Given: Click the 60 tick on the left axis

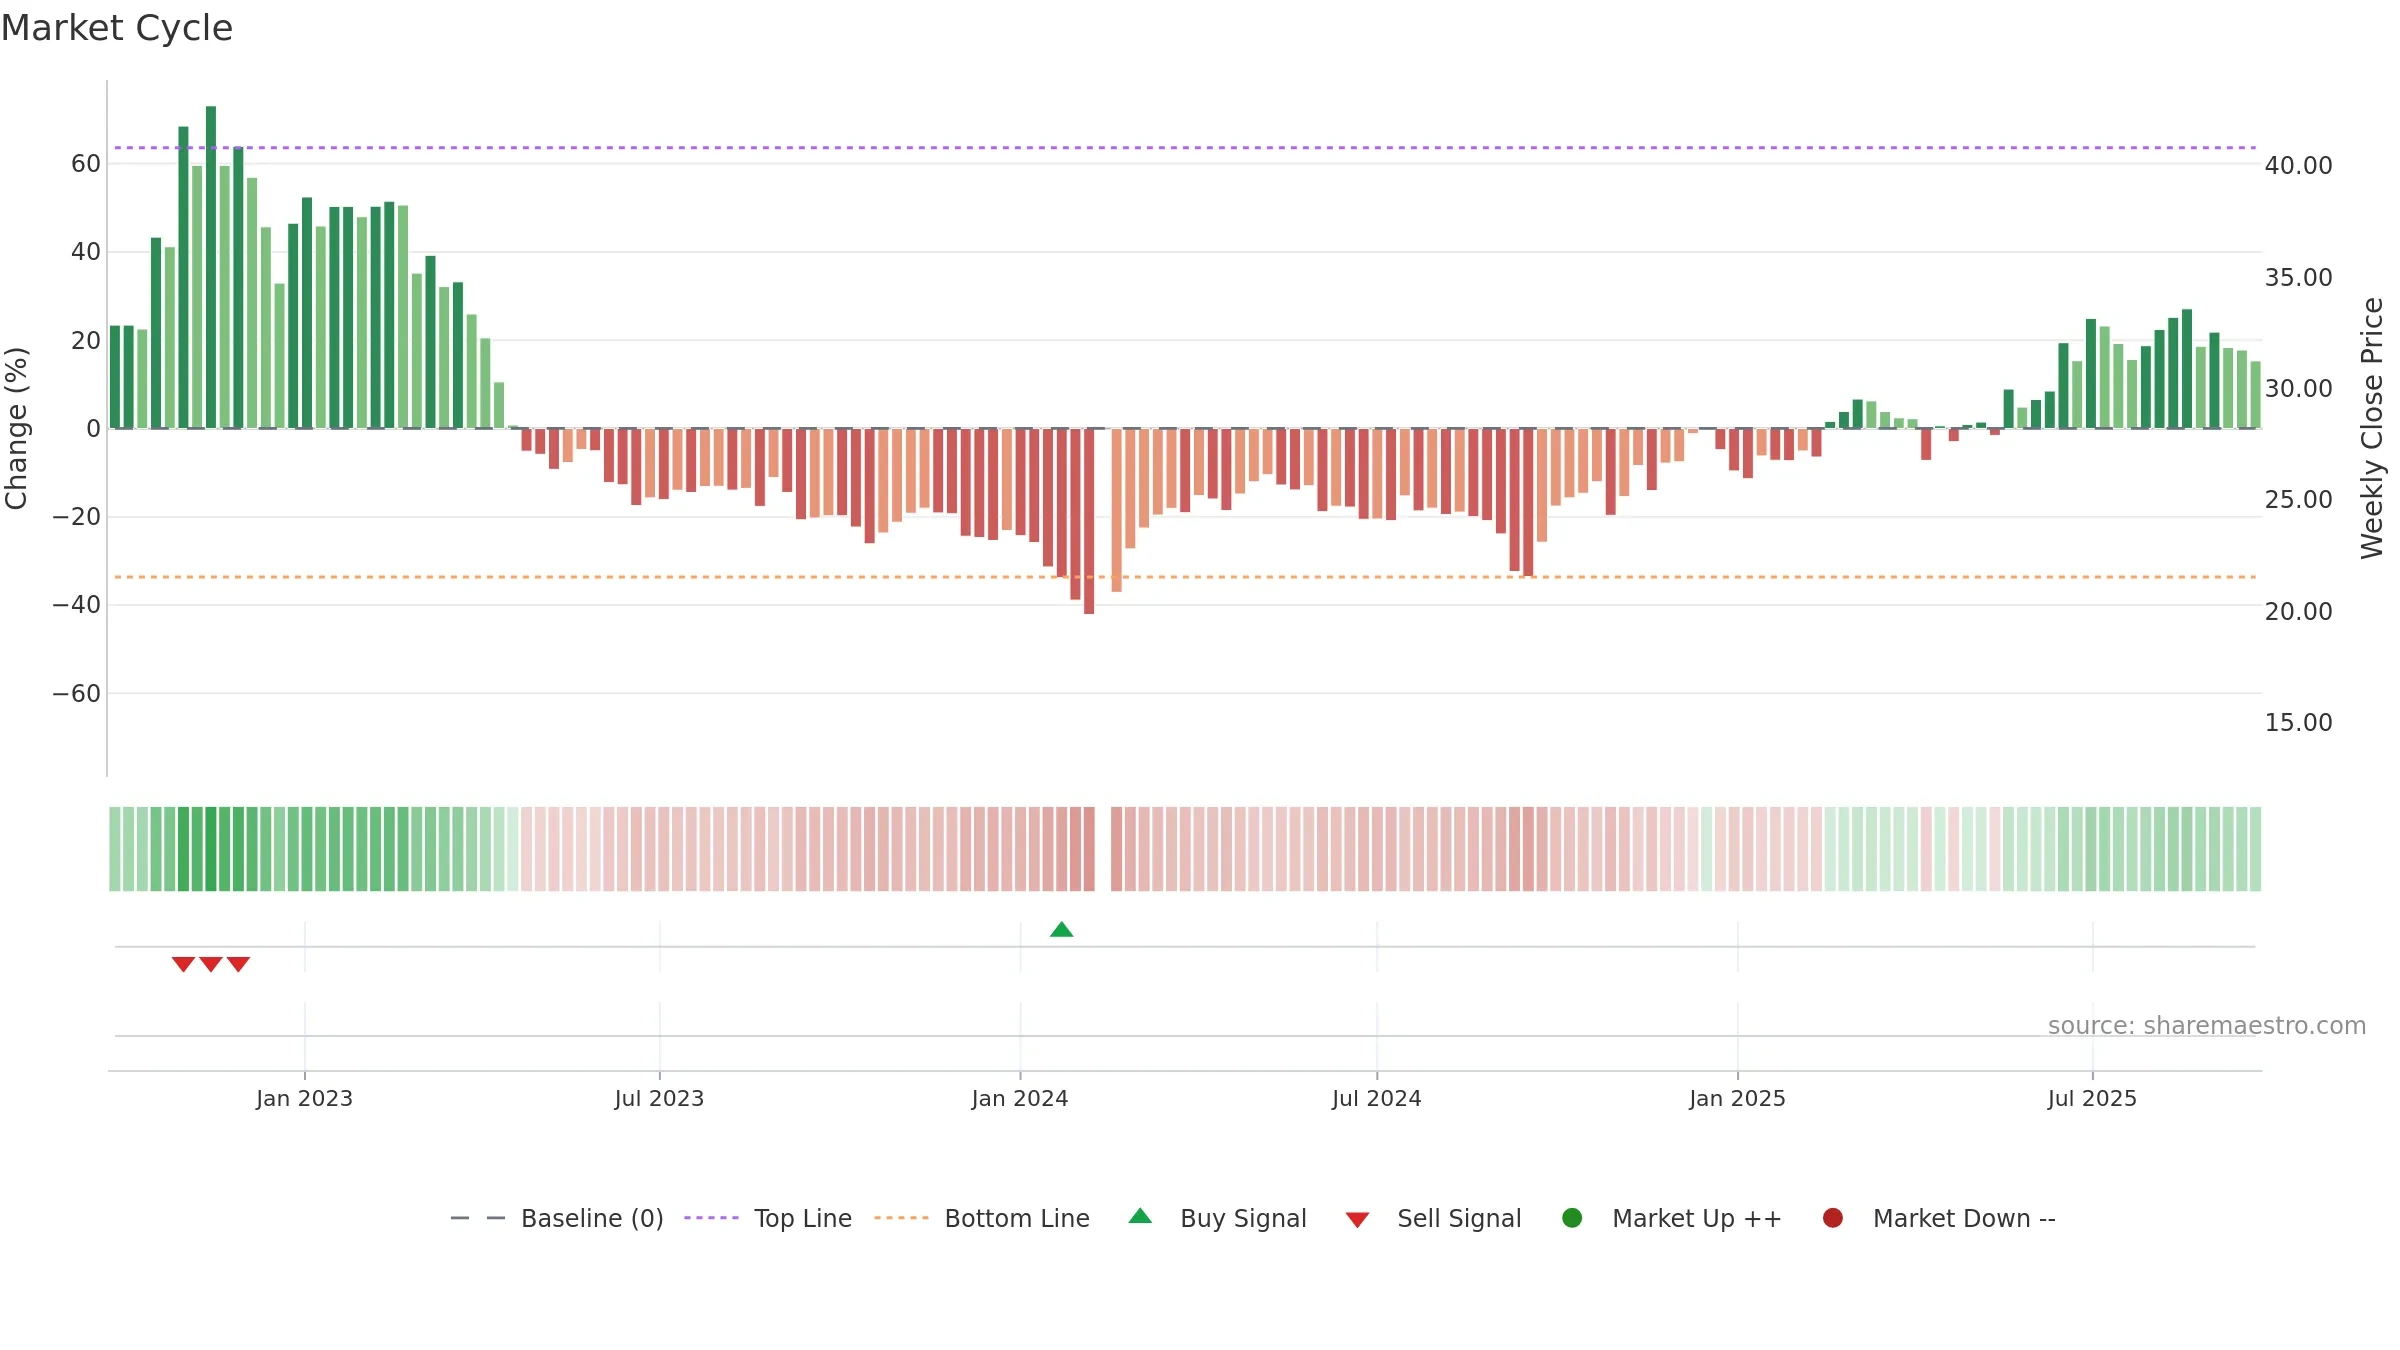Looking at the screenshot, I should click(x=86, y=164).
